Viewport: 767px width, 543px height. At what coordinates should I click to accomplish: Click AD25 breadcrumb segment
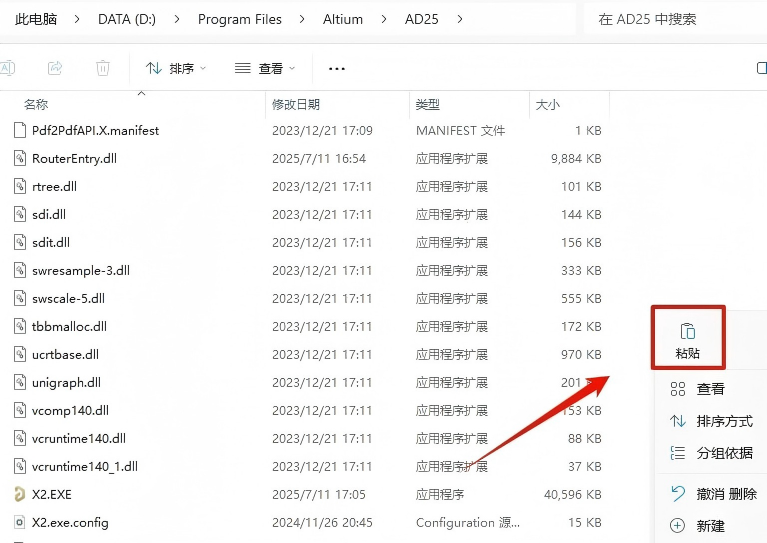(422, 19)
